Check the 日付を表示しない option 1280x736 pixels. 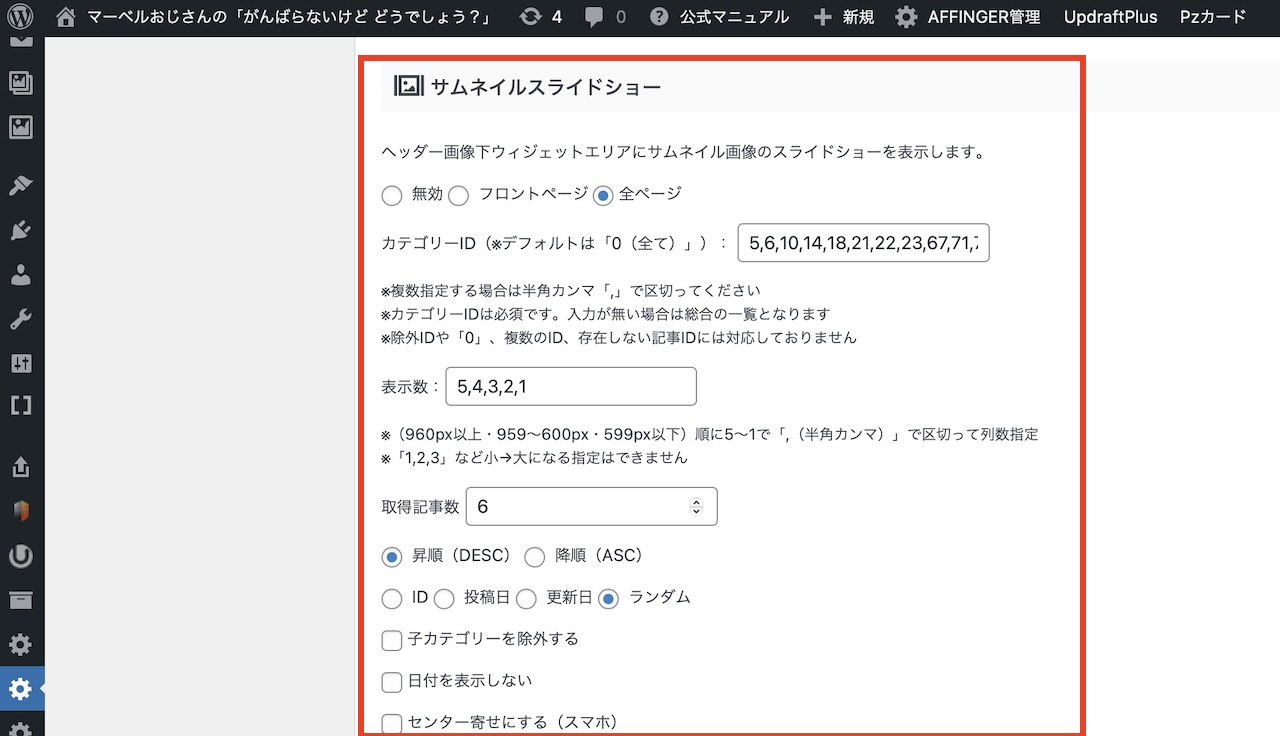[x=392, y=682]
